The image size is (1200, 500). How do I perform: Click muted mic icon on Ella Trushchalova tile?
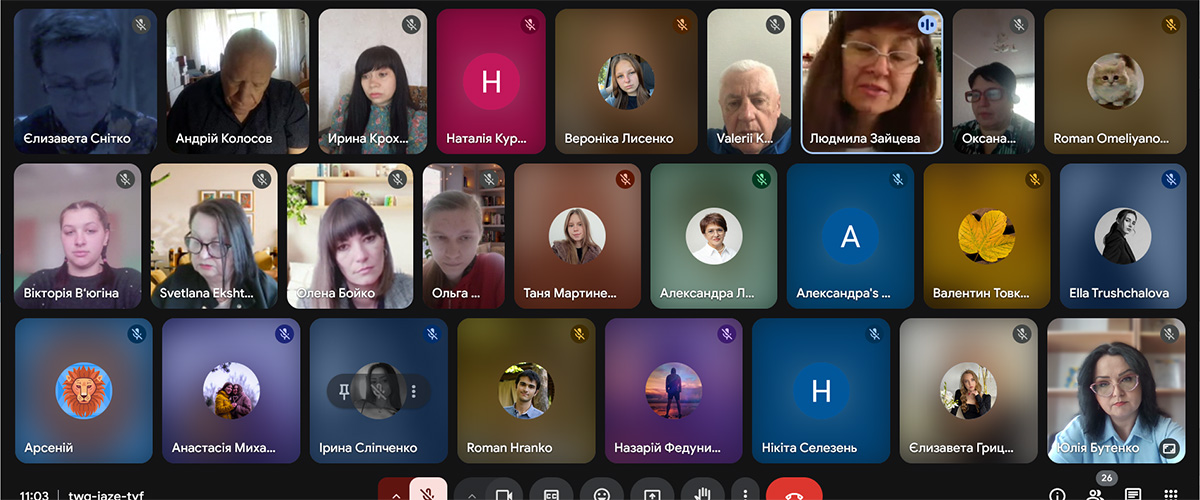[1171, 179]
